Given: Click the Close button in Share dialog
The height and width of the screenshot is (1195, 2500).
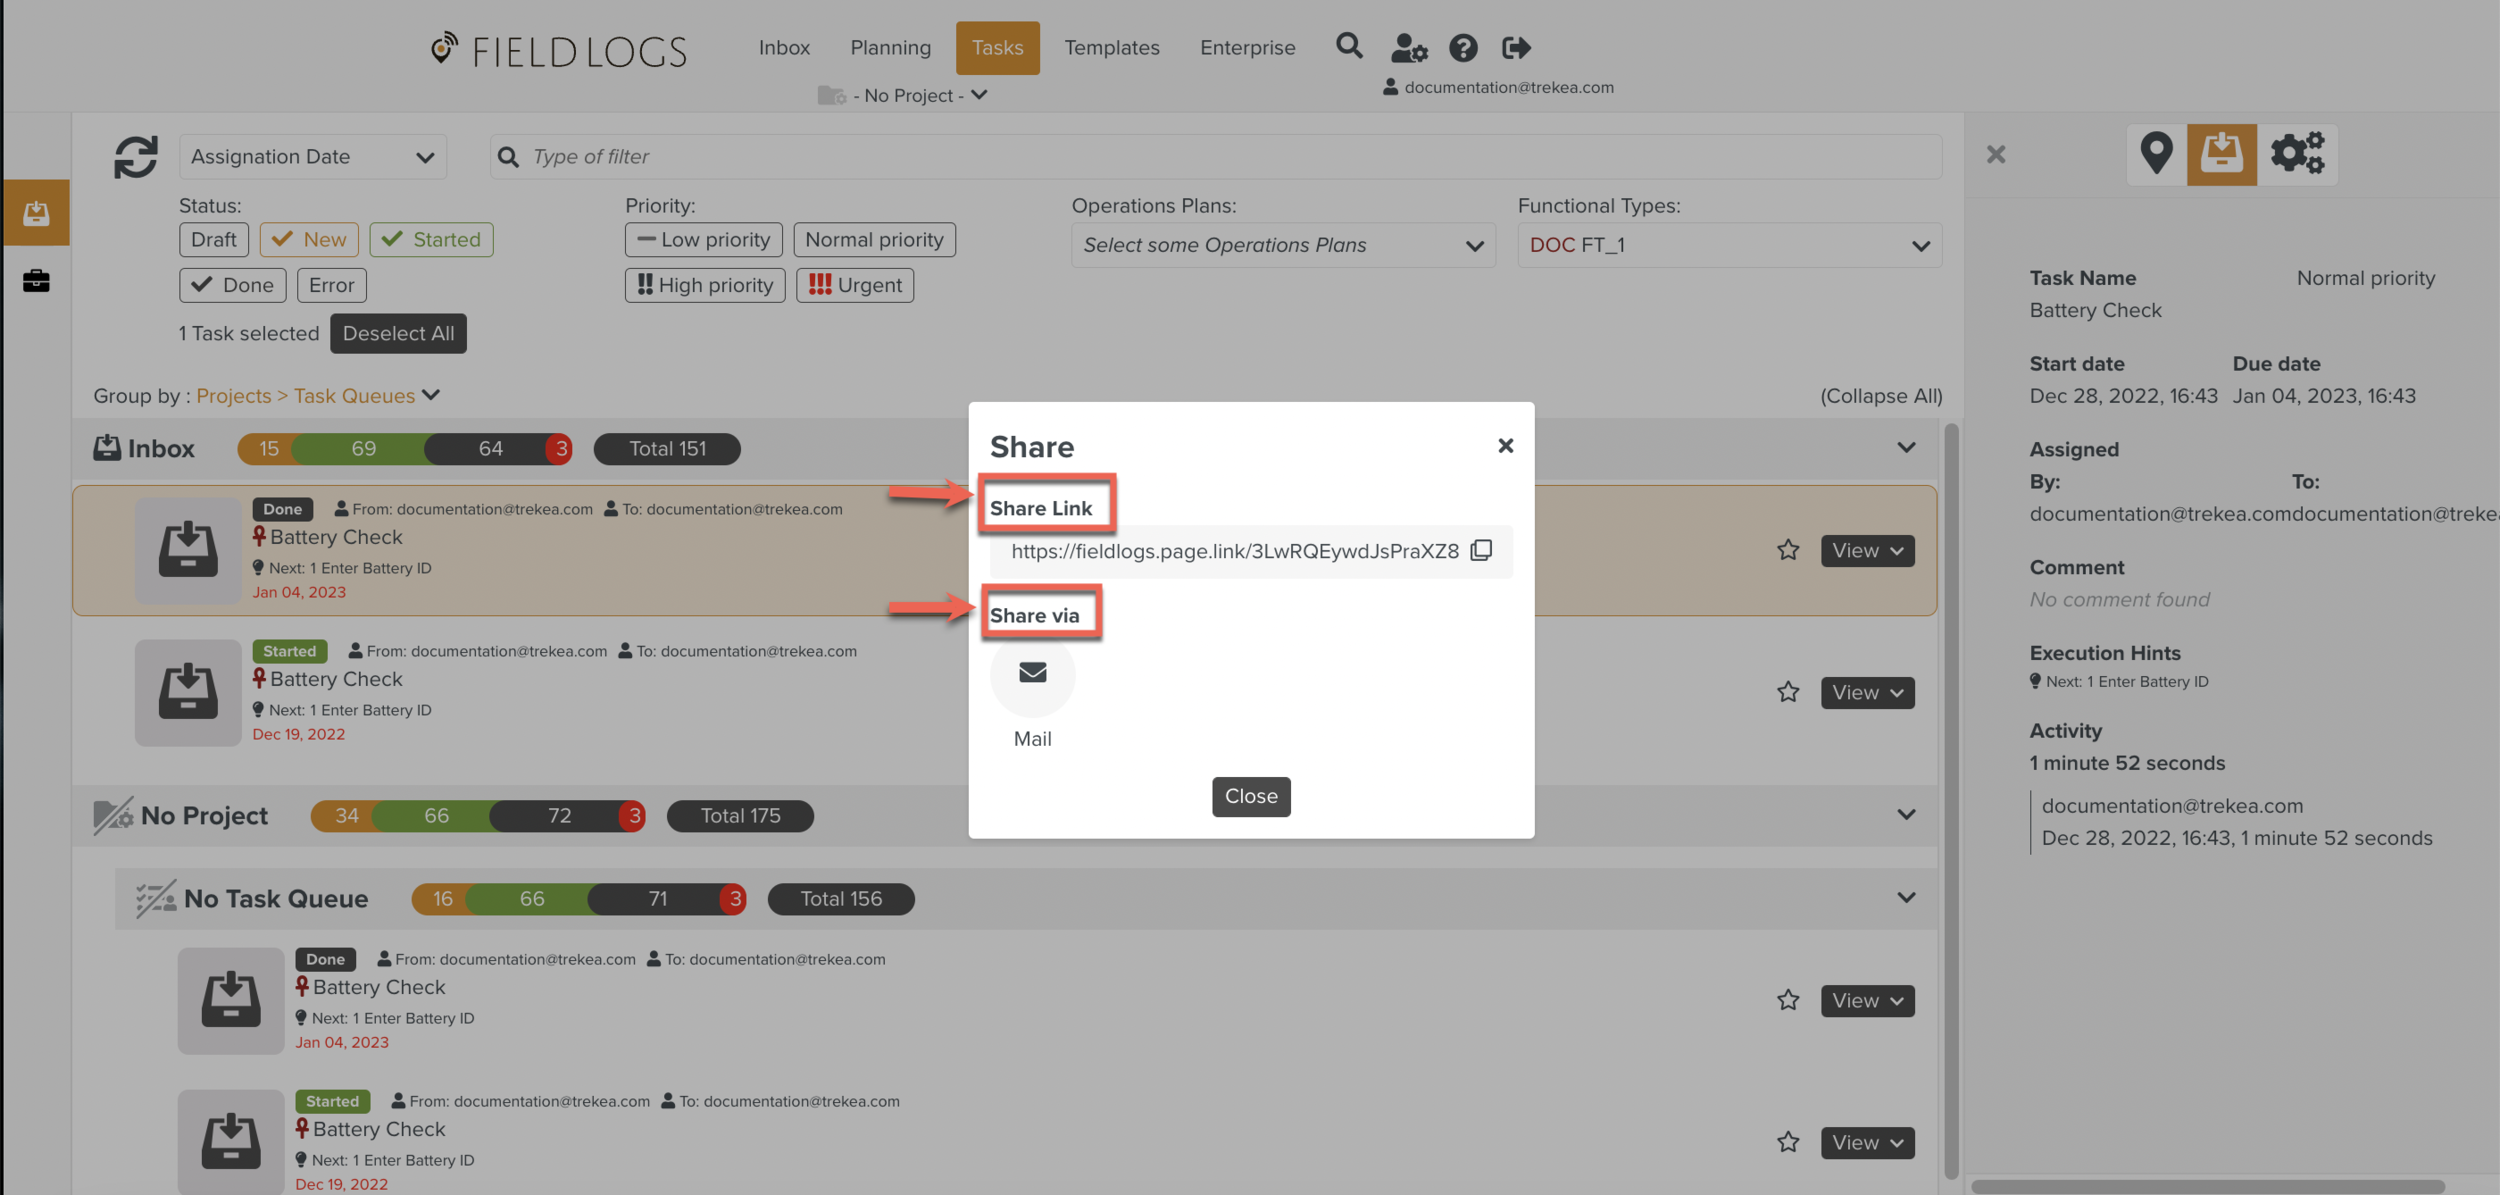Looking at the screenshot, I should point(1250,796).
